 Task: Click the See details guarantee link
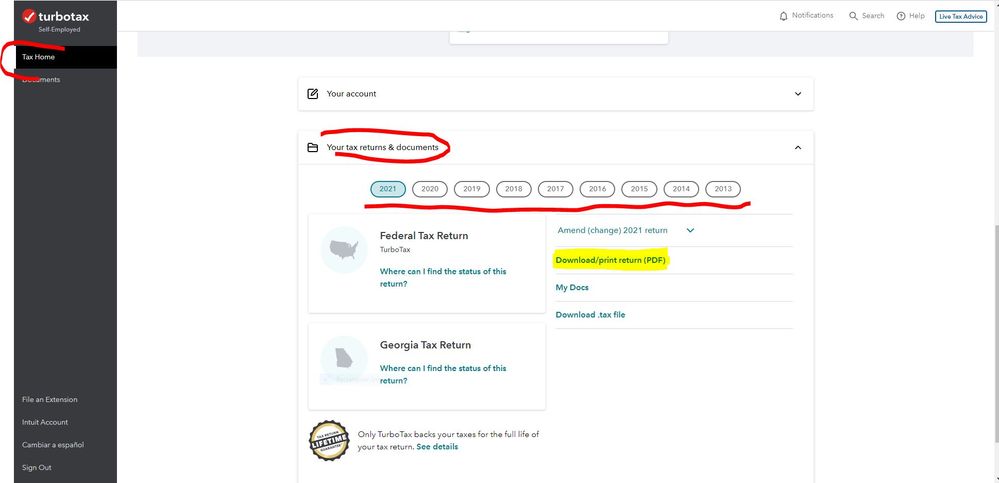click(437, 447)
